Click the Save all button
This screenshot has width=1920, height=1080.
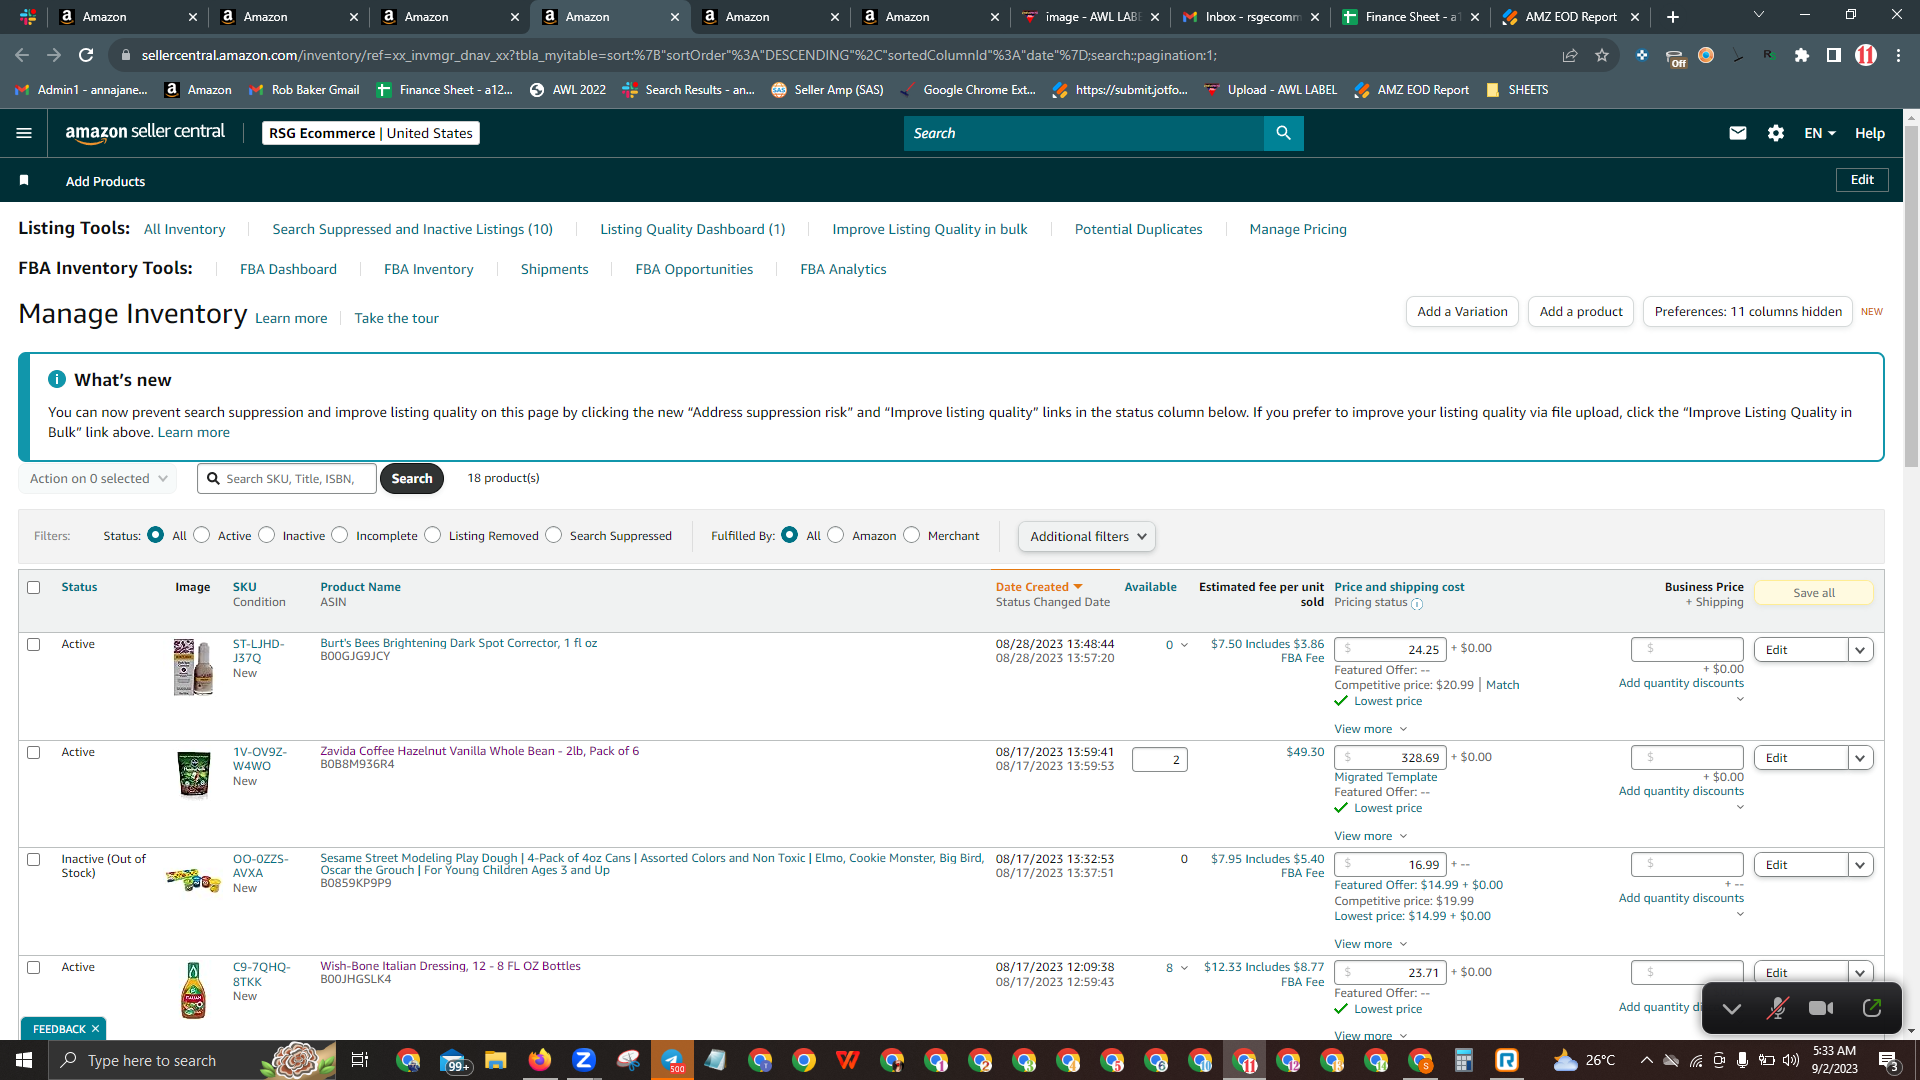tap(1814, 593)
